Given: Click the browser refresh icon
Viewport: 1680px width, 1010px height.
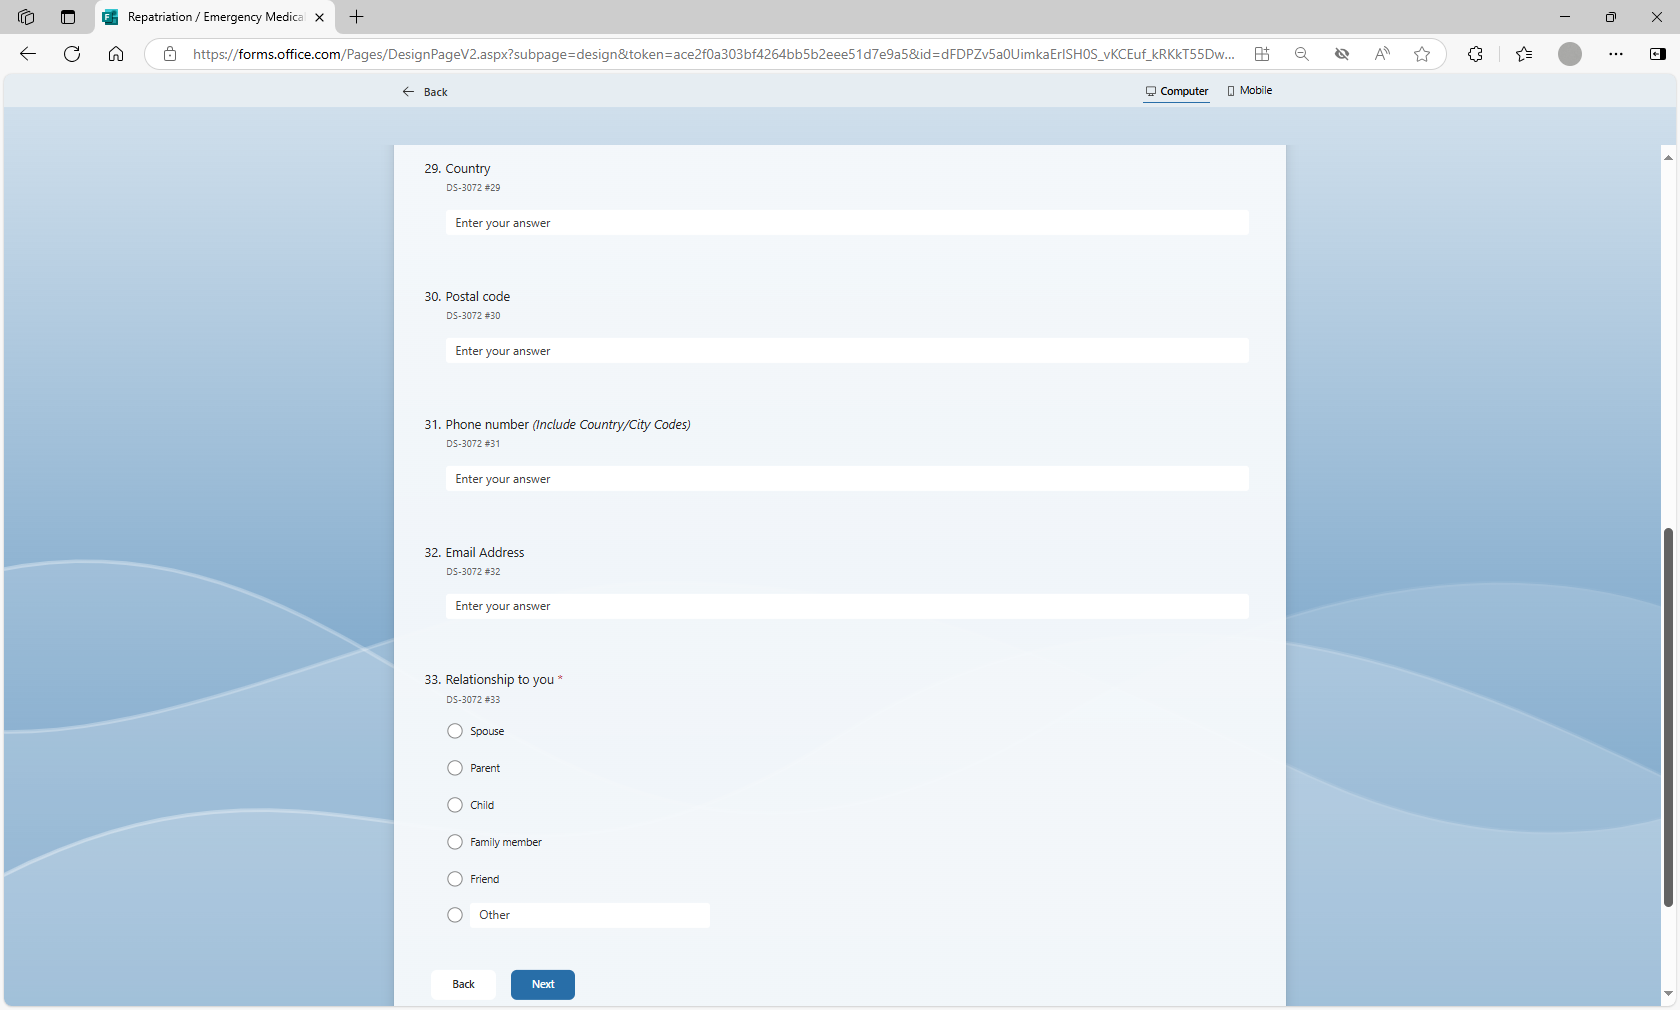Looking at the screenshot, I should (x=72, y=54).
